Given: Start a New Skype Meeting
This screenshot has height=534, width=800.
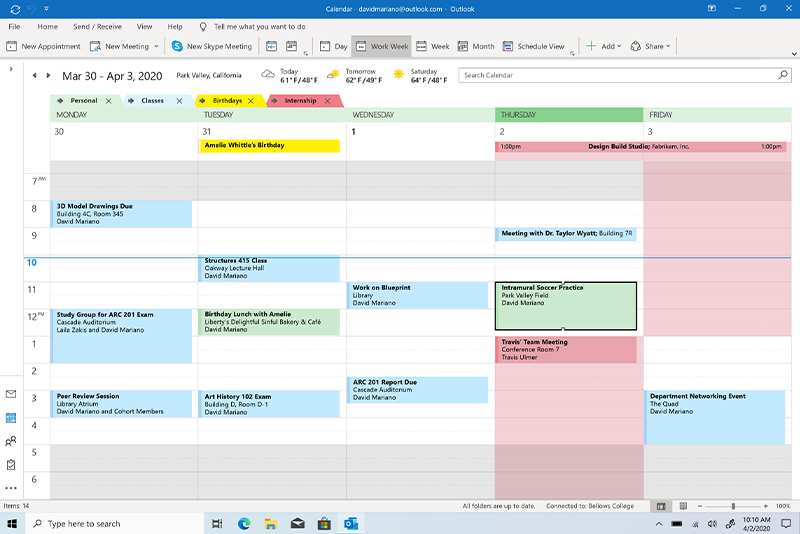Looking at the screenshot, I should 212,46.
